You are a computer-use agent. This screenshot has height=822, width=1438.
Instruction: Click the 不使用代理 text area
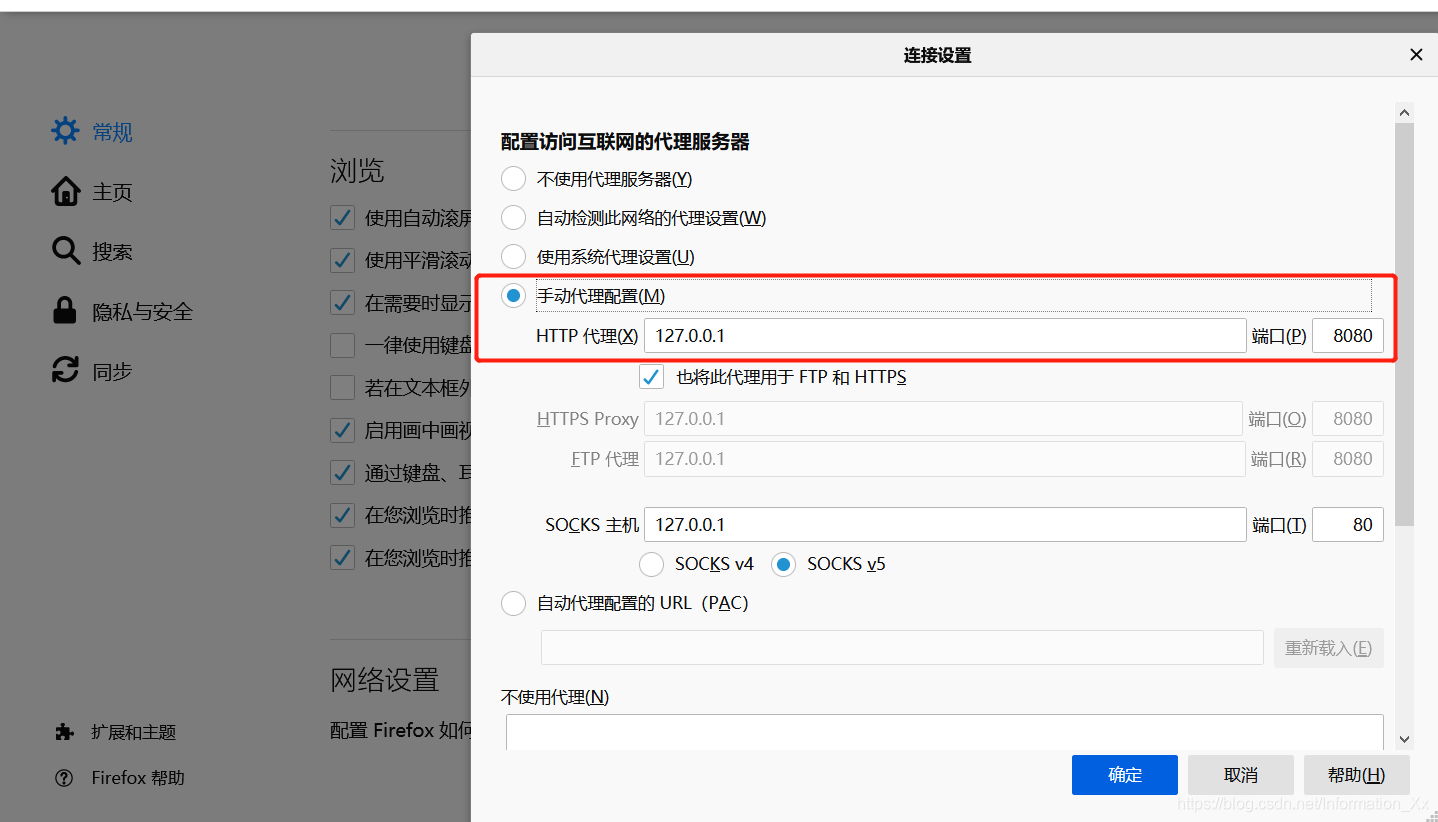tap(945, 732)
